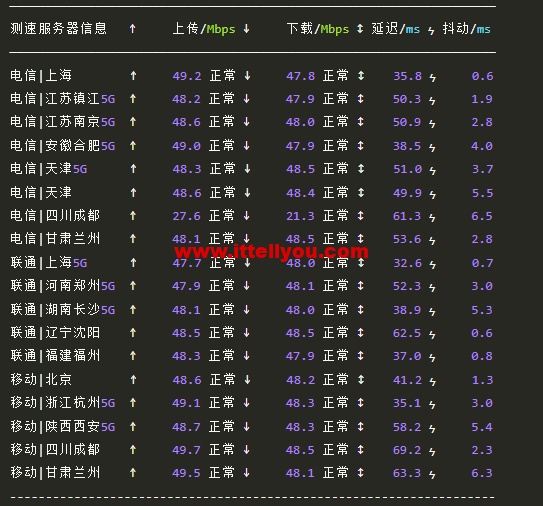The height and width of the screenshot is (506, 543).
Task: Select 电信|四川成都 server name
Action: [55, 216]
